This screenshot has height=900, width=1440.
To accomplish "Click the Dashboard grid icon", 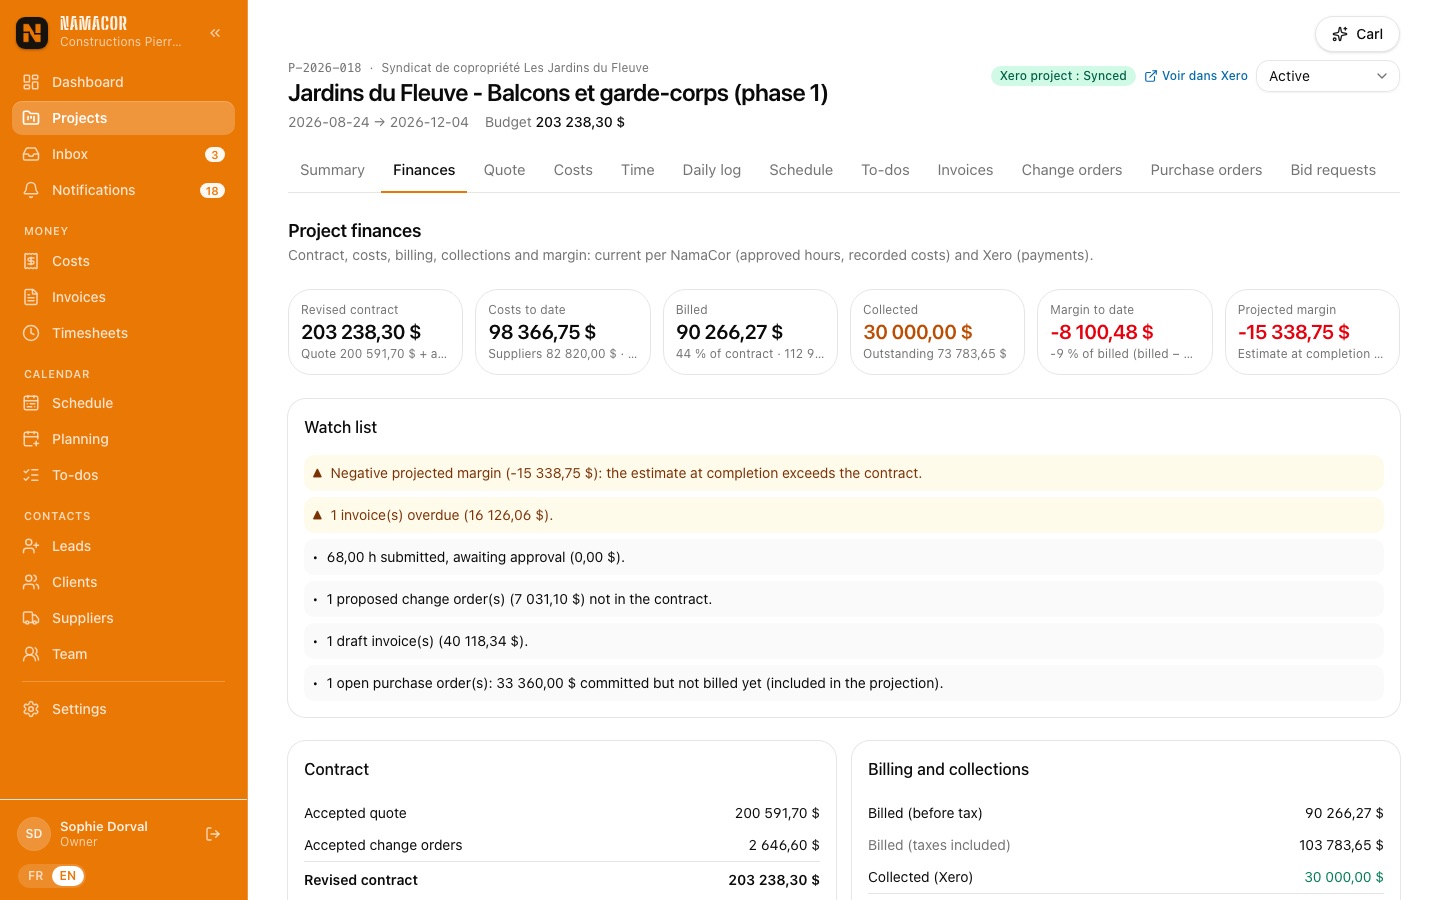I will click(x=31, y=82).
